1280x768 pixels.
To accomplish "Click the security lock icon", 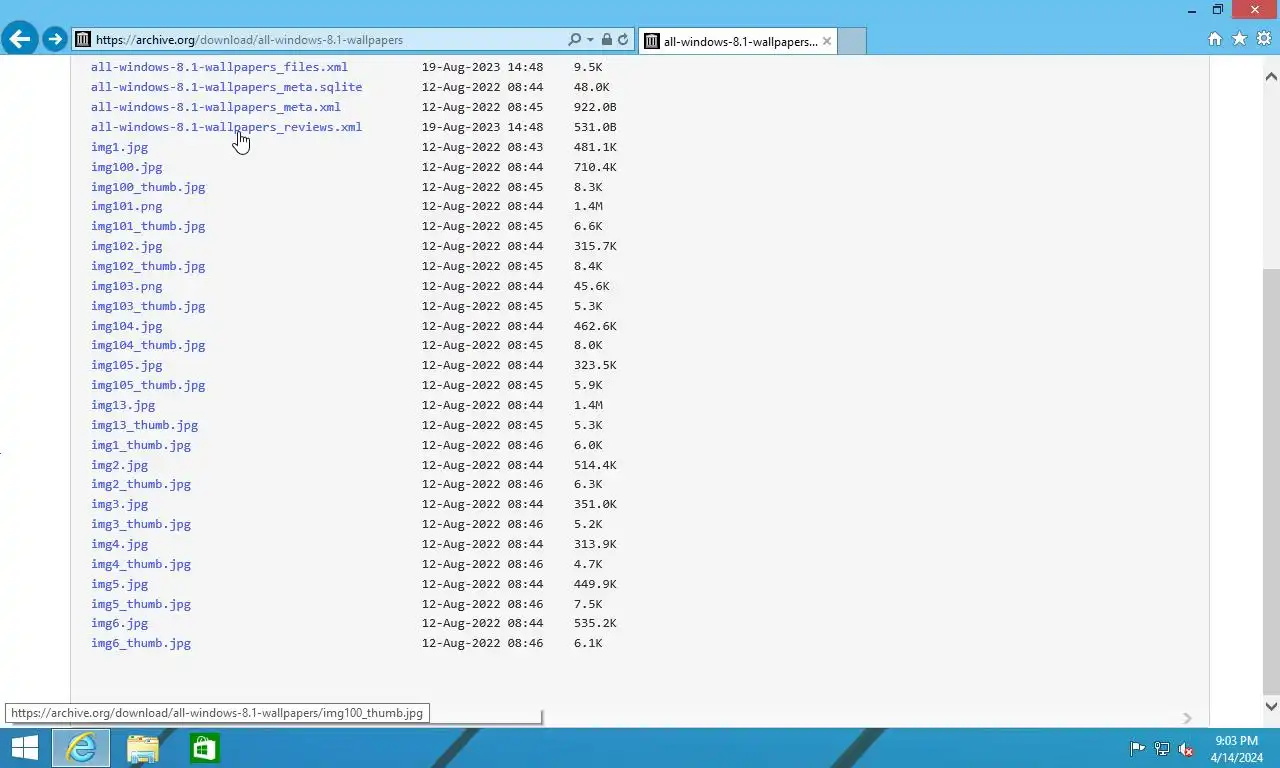I will 607,40.
